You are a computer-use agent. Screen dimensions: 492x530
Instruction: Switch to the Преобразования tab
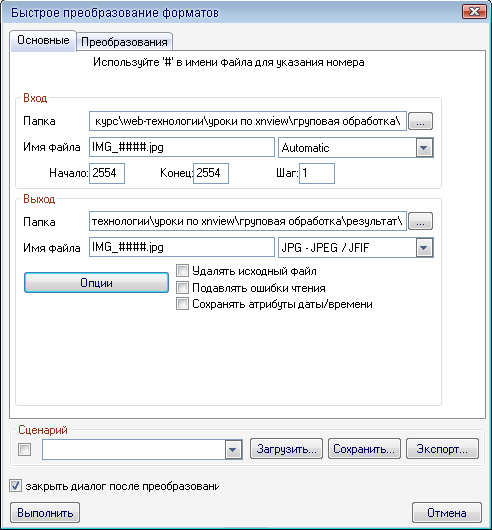pos(124,42)
